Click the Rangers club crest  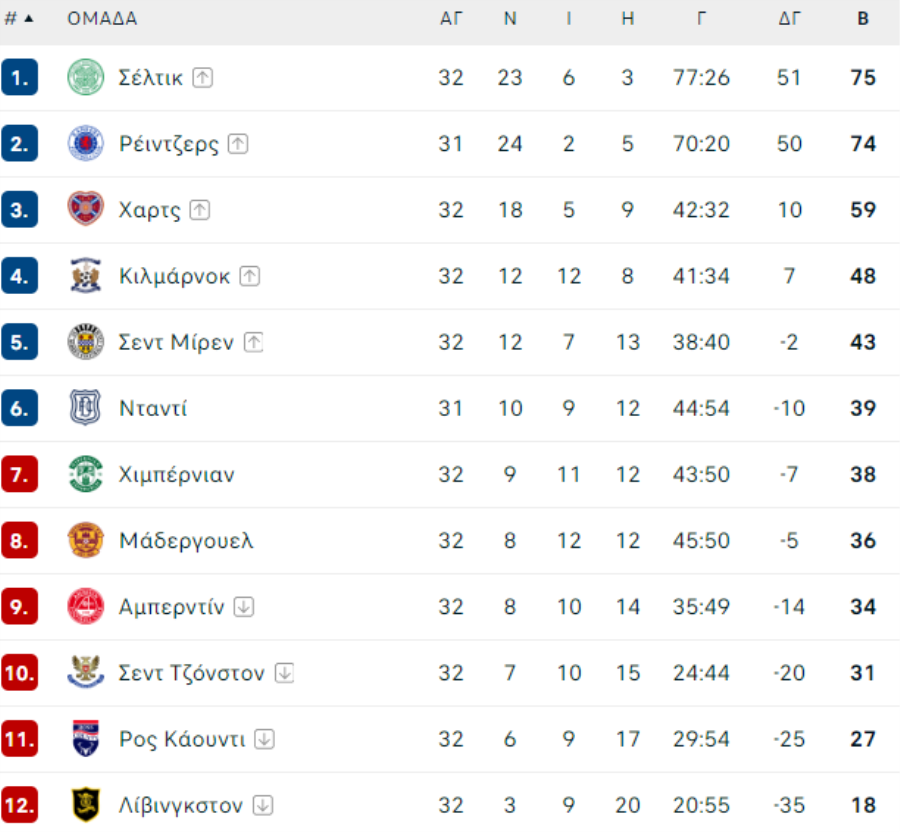coord(86,143)
